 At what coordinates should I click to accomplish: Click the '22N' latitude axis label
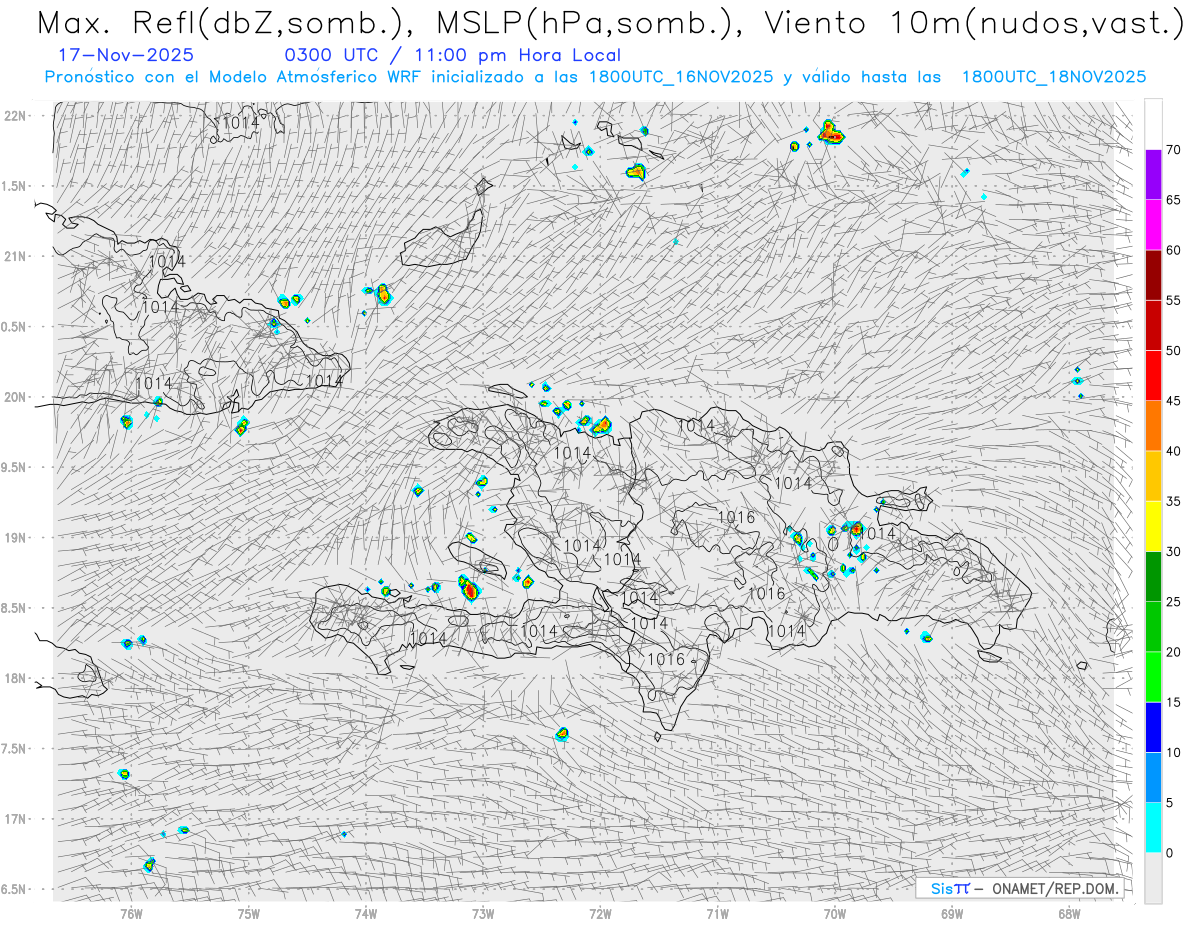[17, 116]
